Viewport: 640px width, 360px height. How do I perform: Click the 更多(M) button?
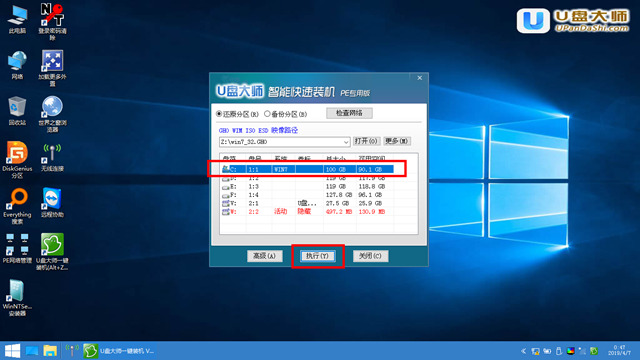point(397,141)
